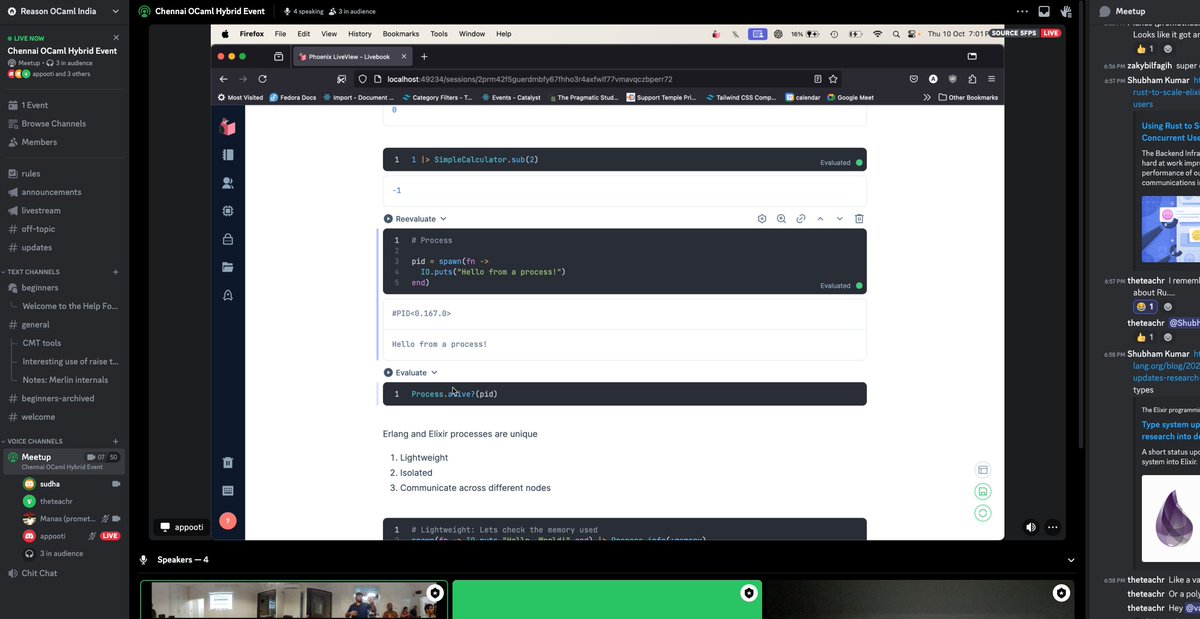Copy link to cell via link icon
The image size is (1200, 619).
[x=801, y=218]
